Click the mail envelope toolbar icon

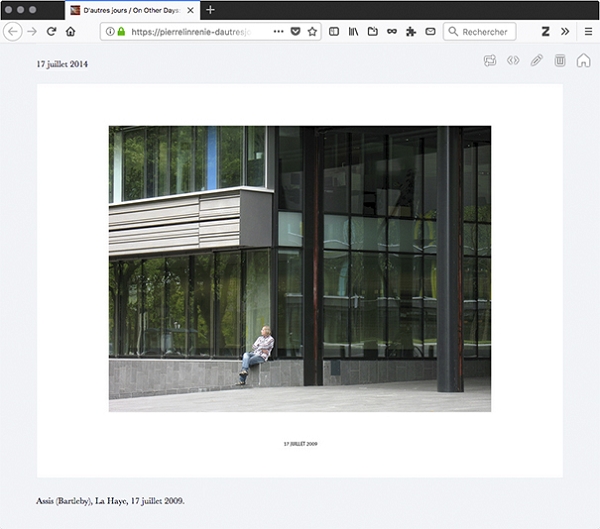point(430,32)
